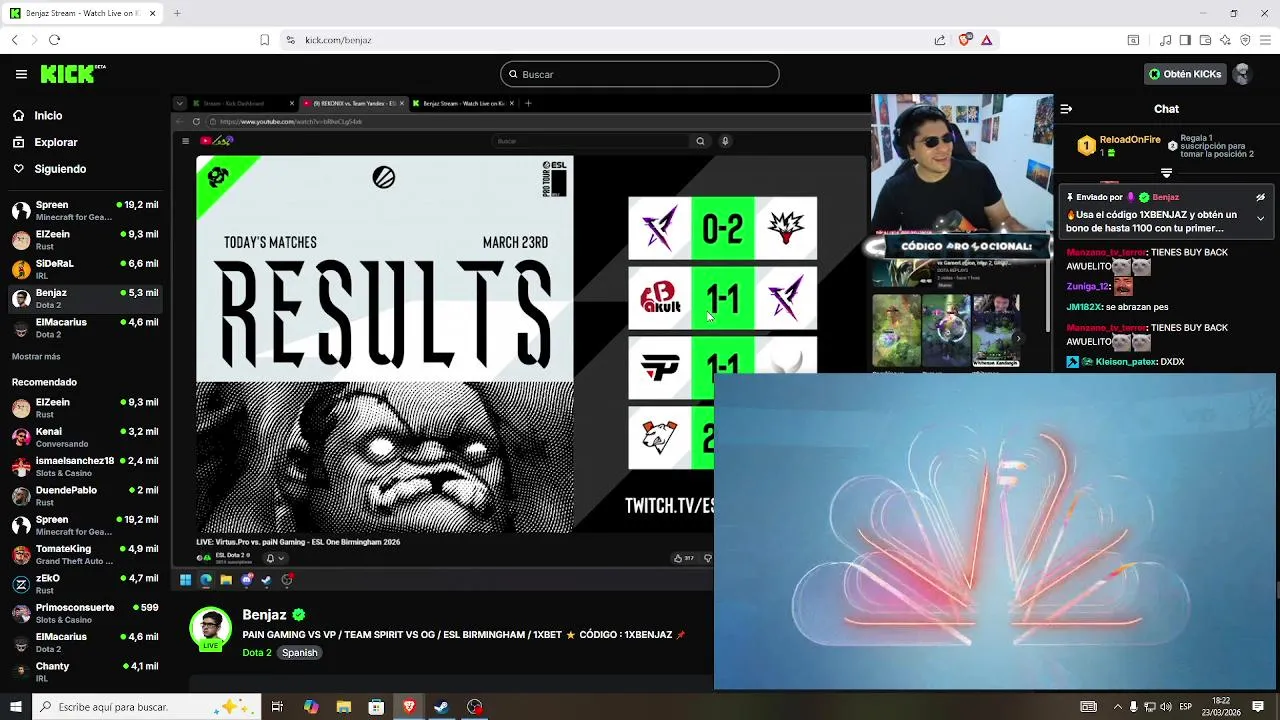Image resolution: width=1280 pixels, height=720 pixels.
Task: Click the Obtén KICKs button
Action: coord(1185,74)
